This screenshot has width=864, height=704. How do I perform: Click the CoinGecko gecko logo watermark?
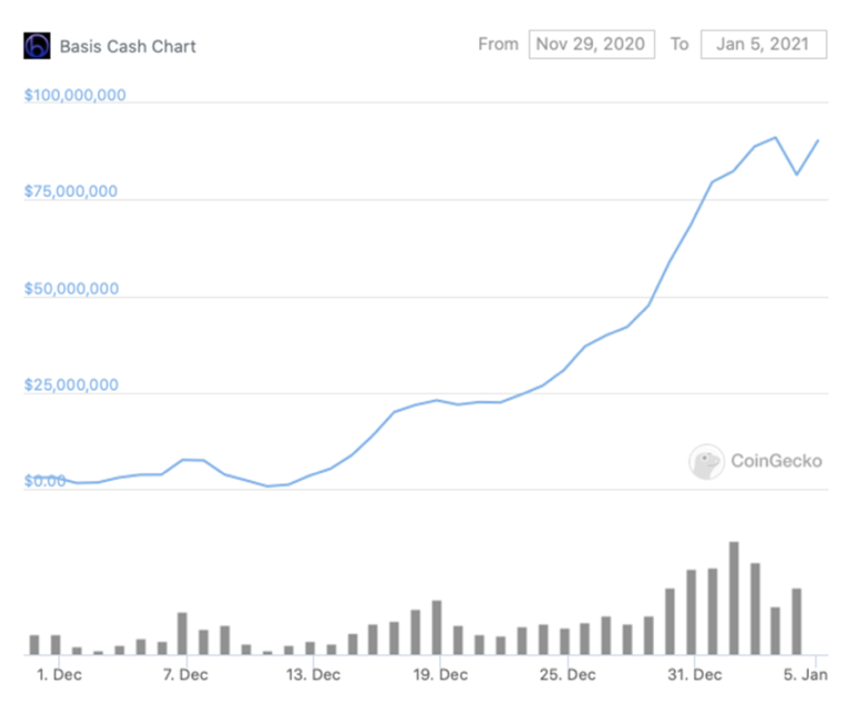tap(706, 462)
